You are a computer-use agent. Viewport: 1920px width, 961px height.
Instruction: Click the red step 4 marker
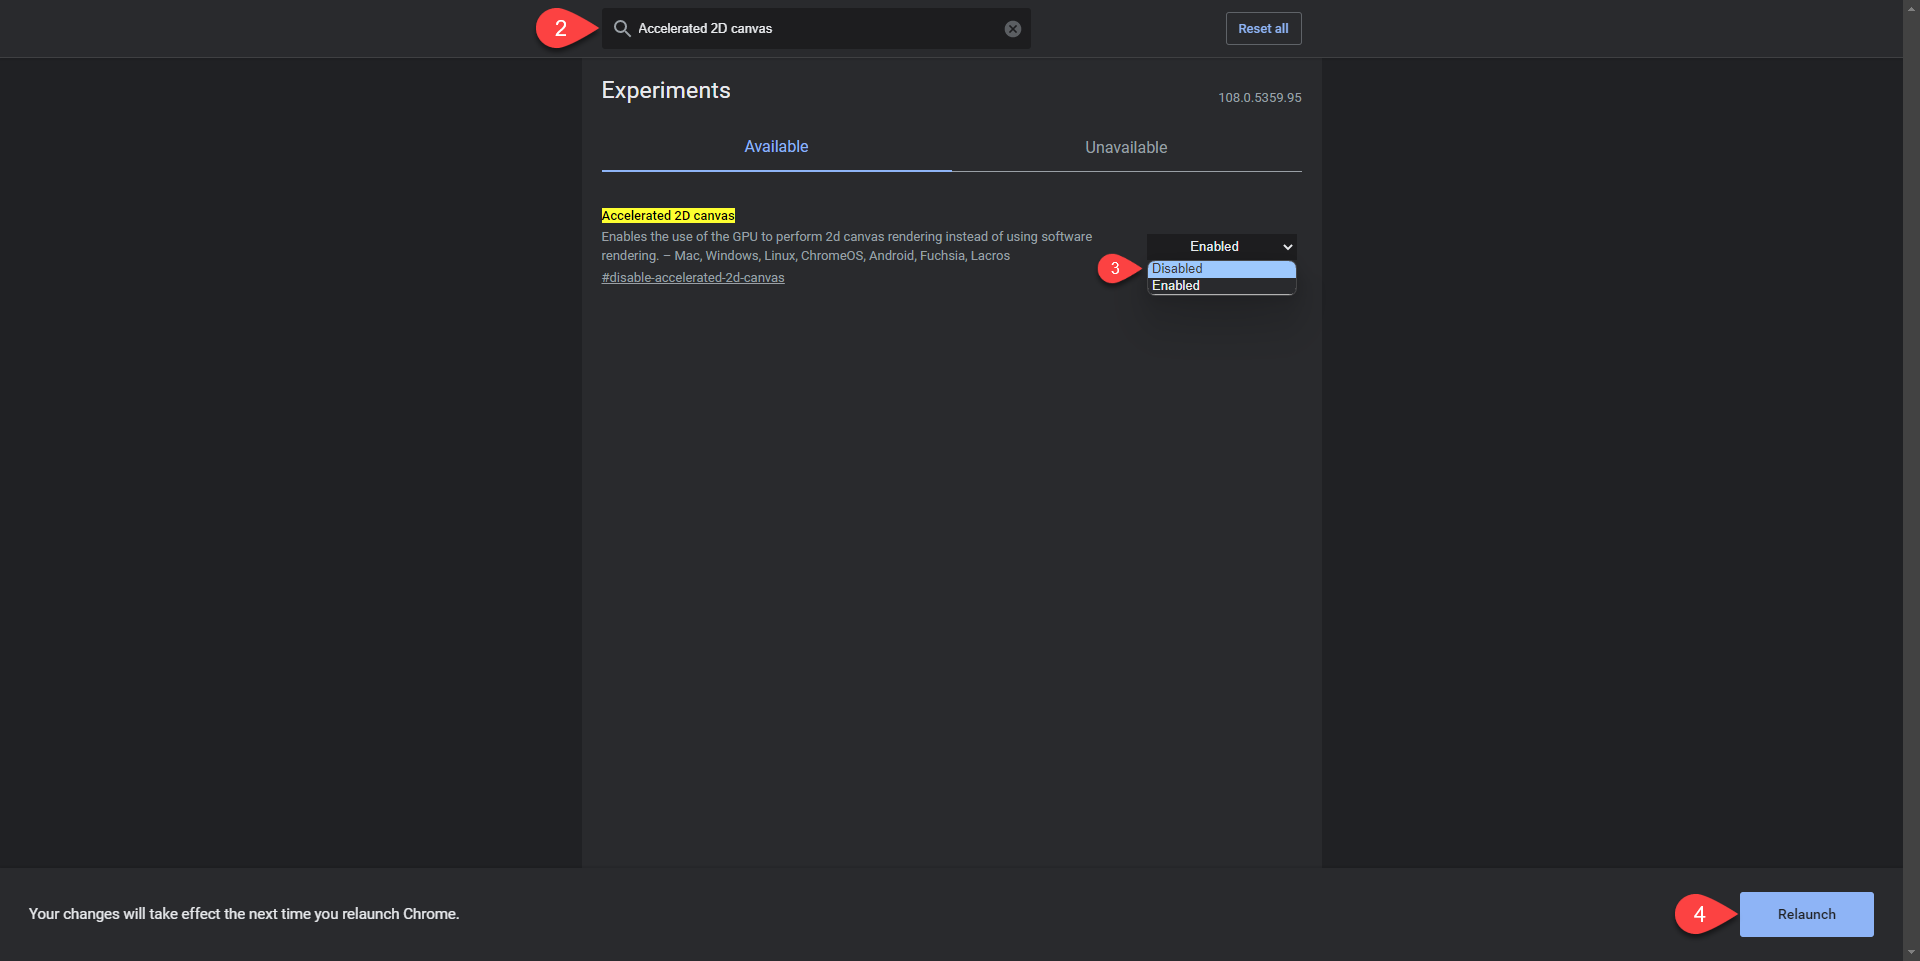tap(1699, 914)
